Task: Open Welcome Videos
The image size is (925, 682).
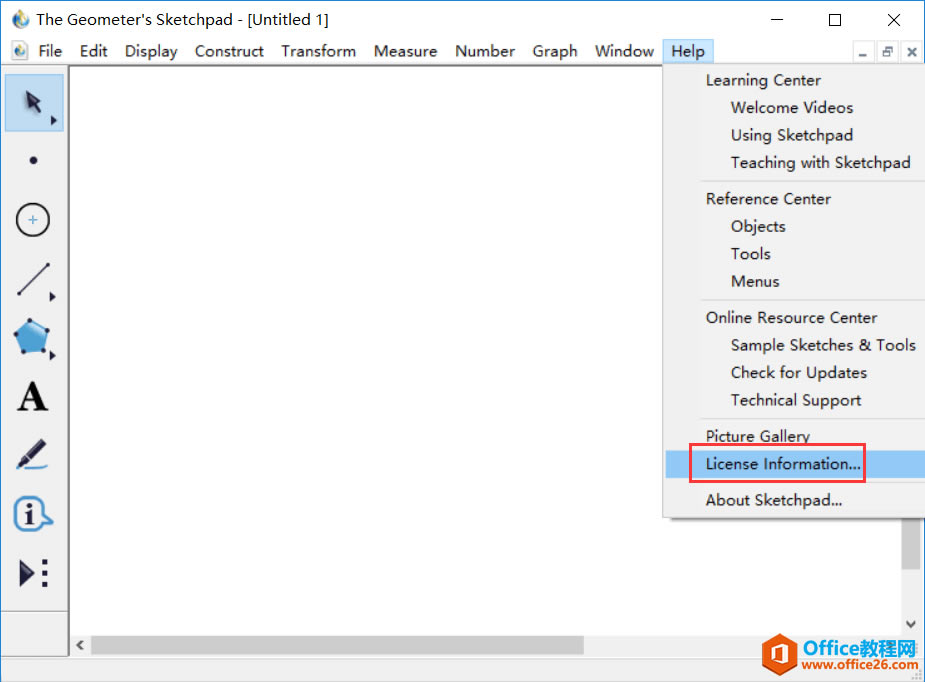Action: pyautogui.click(x=792, y=107)
